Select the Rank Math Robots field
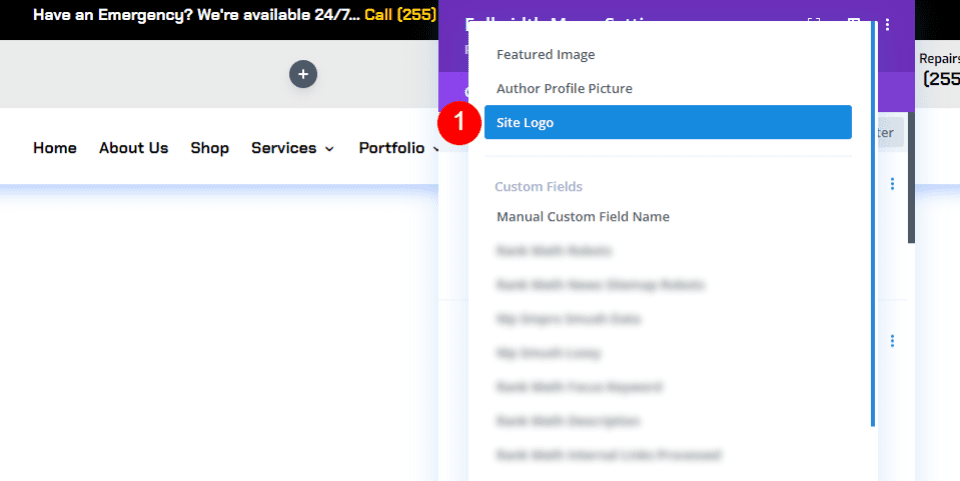This screenshot has width=960, height=481. tap(554, 251)
